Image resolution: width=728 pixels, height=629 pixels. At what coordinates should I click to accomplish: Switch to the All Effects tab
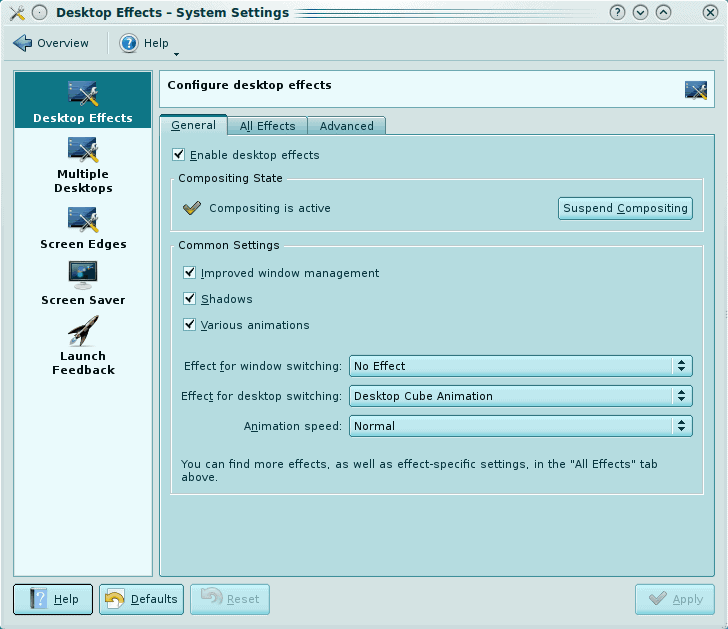267,126
